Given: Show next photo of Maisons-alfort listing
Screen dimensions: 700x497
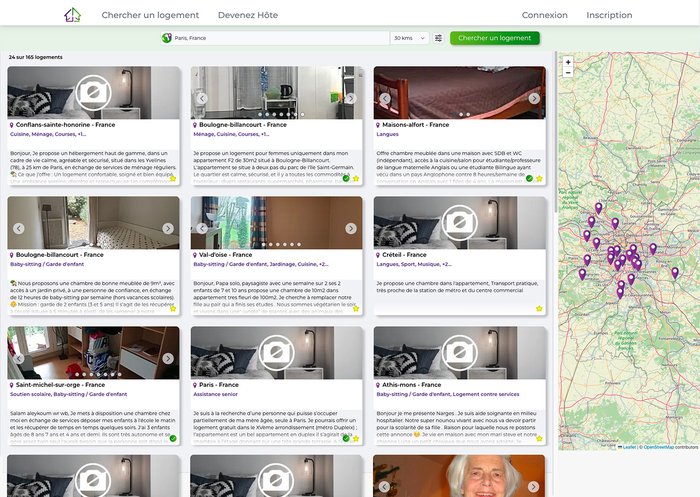Looking at the screenshot, I should [x=534, y=98].
